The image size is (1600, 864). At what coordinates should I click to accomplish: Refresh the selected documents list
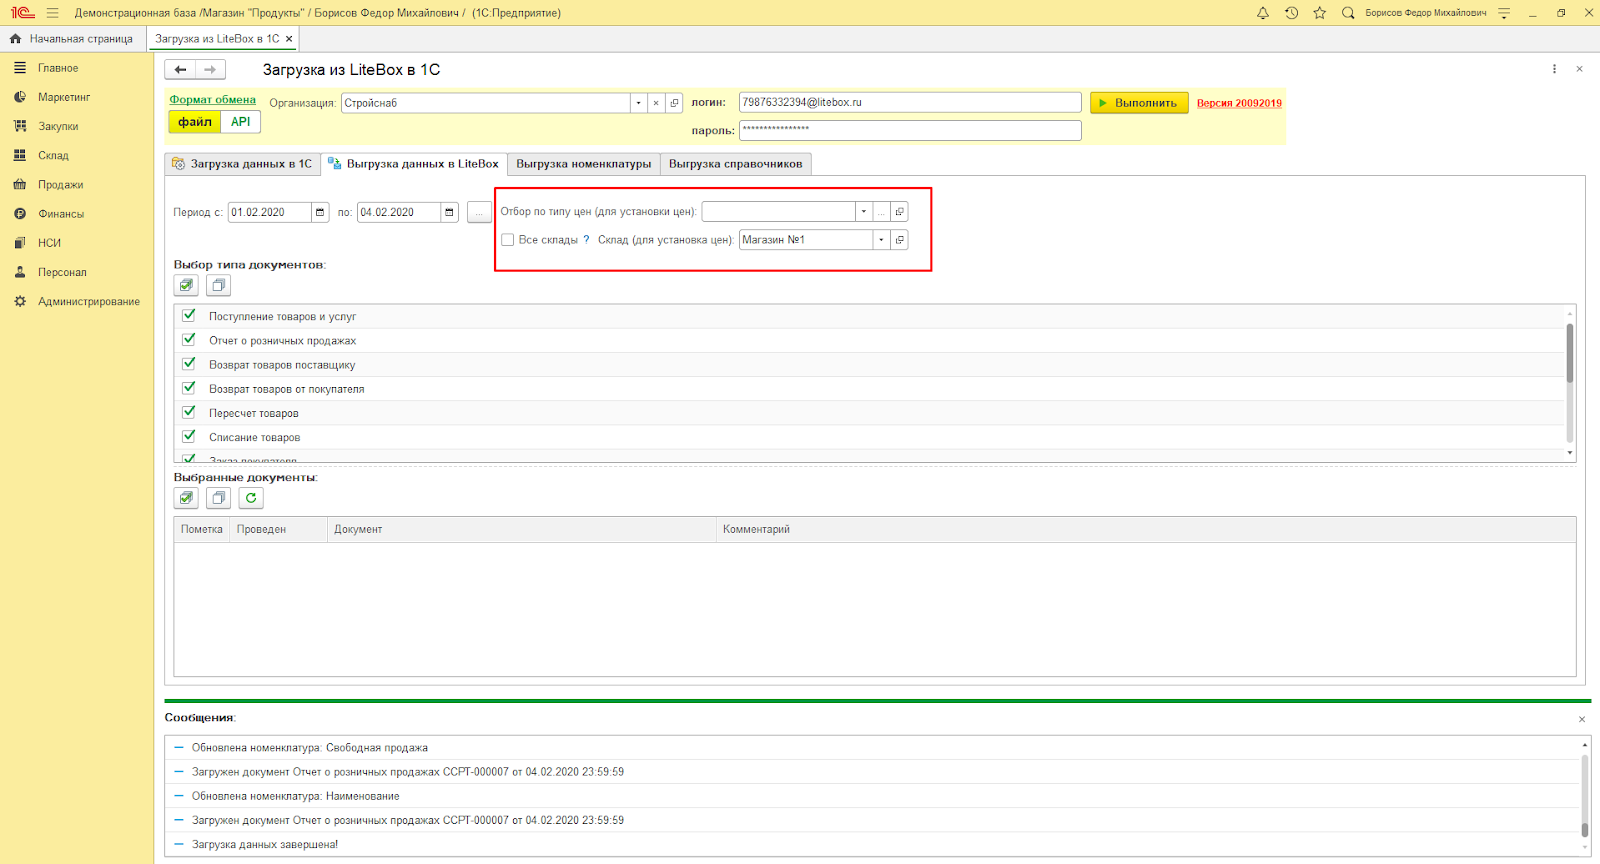pyautogui.click(x=251, y=498)
